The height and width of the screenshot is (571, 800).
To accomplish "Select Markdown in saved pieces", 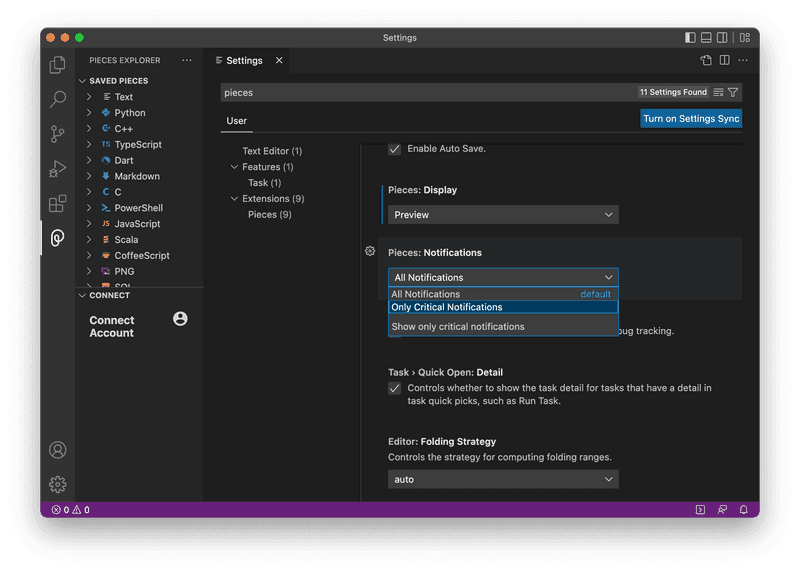I will coord(137,176).
